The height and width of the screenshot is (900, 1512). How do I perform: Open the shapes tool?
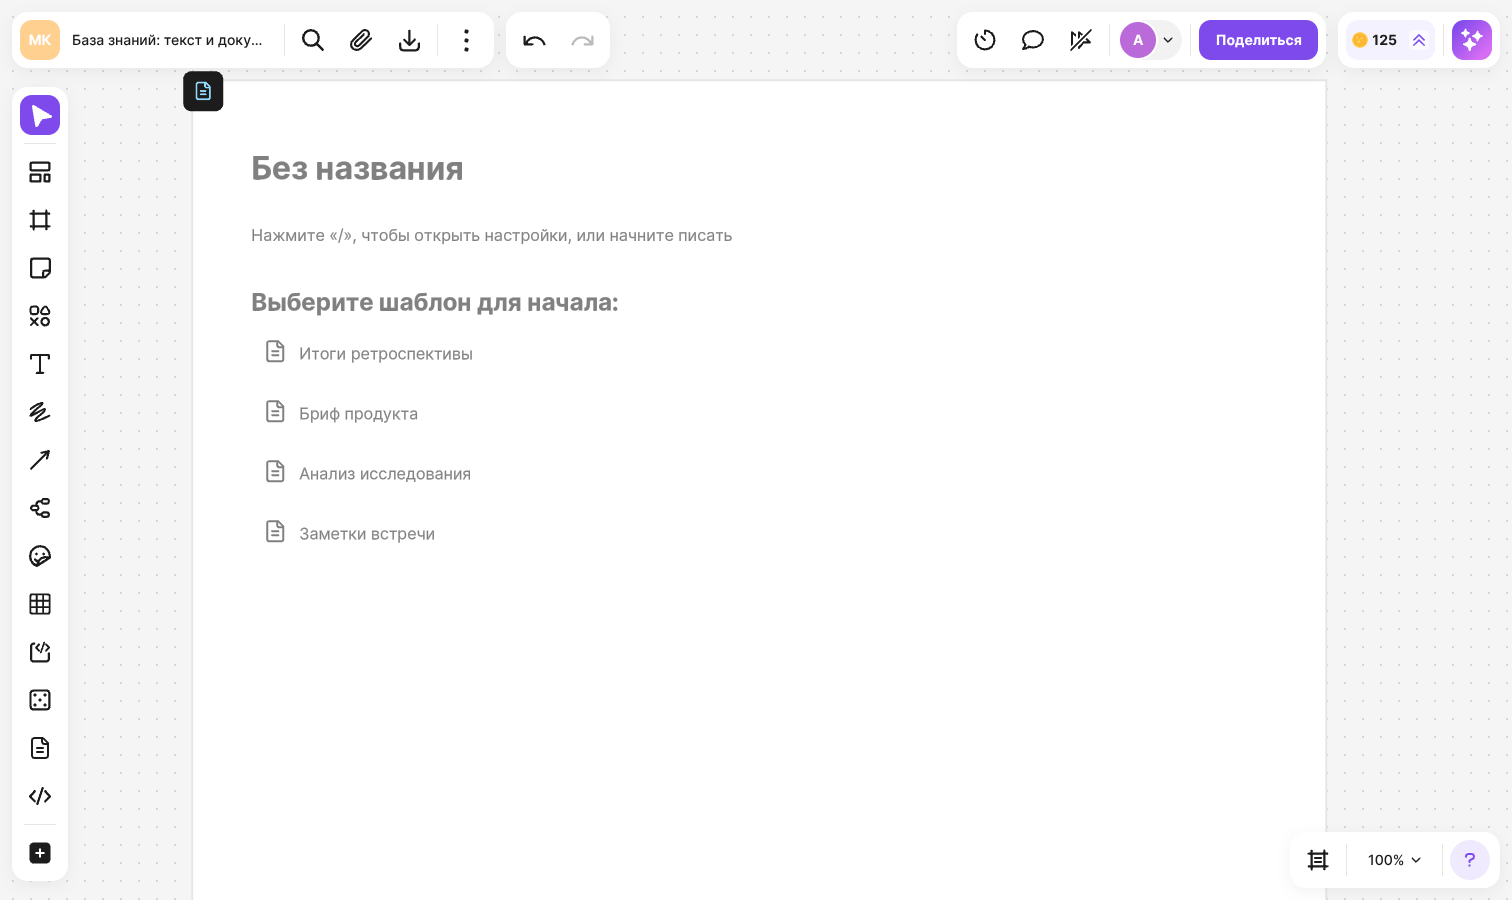(40, 316)
